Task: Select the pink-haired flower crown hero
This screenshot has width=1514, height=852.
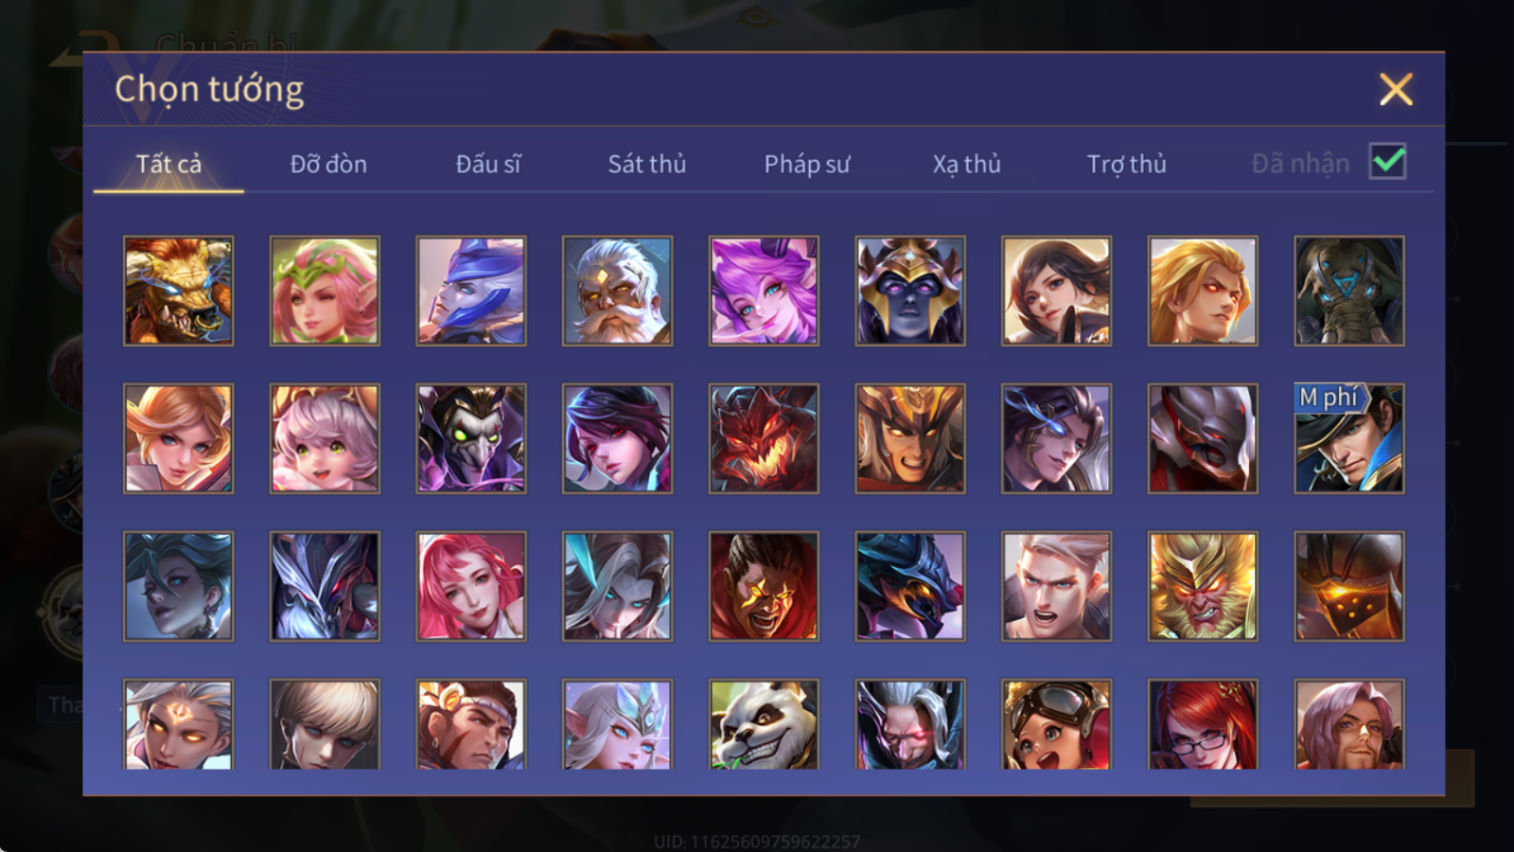Action: (x=325, y=291)
